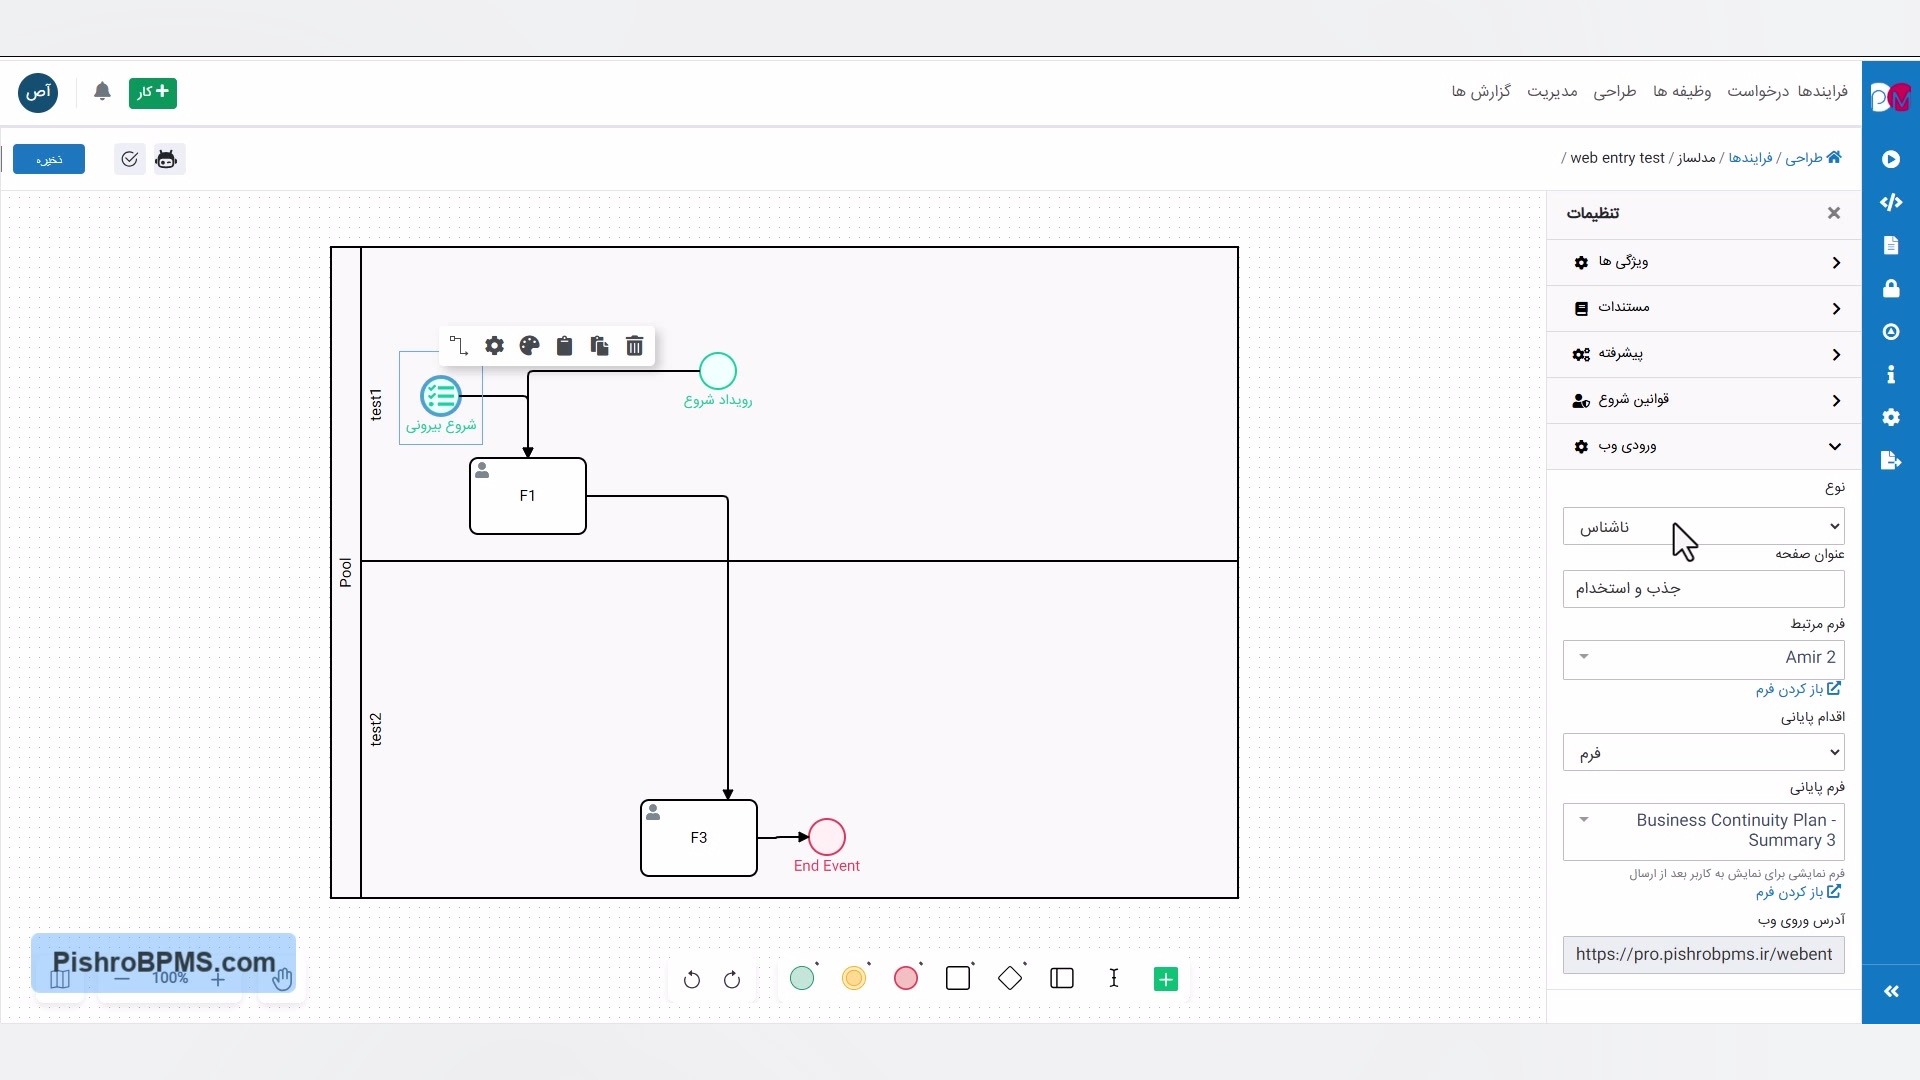Image resolution: width=1920 pixels, height=1080 pixels.
Task: Click the undo arrow in bottom toolbar
Action: pos(692,980)
